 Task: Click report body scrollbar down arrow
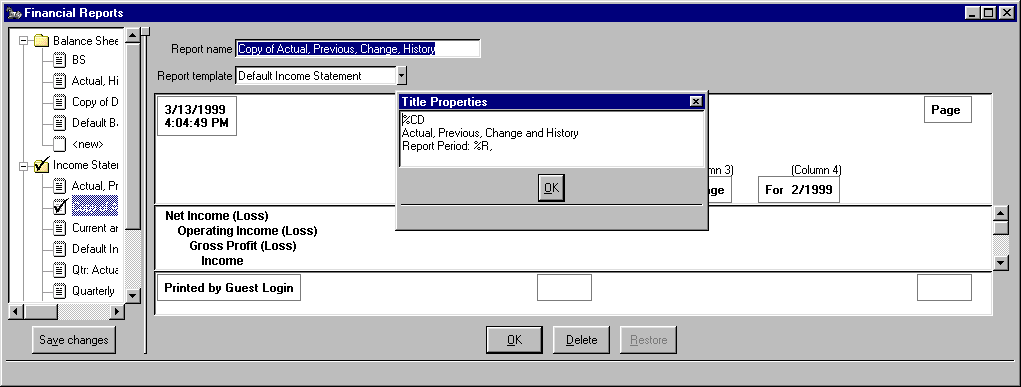[1001, 263]
